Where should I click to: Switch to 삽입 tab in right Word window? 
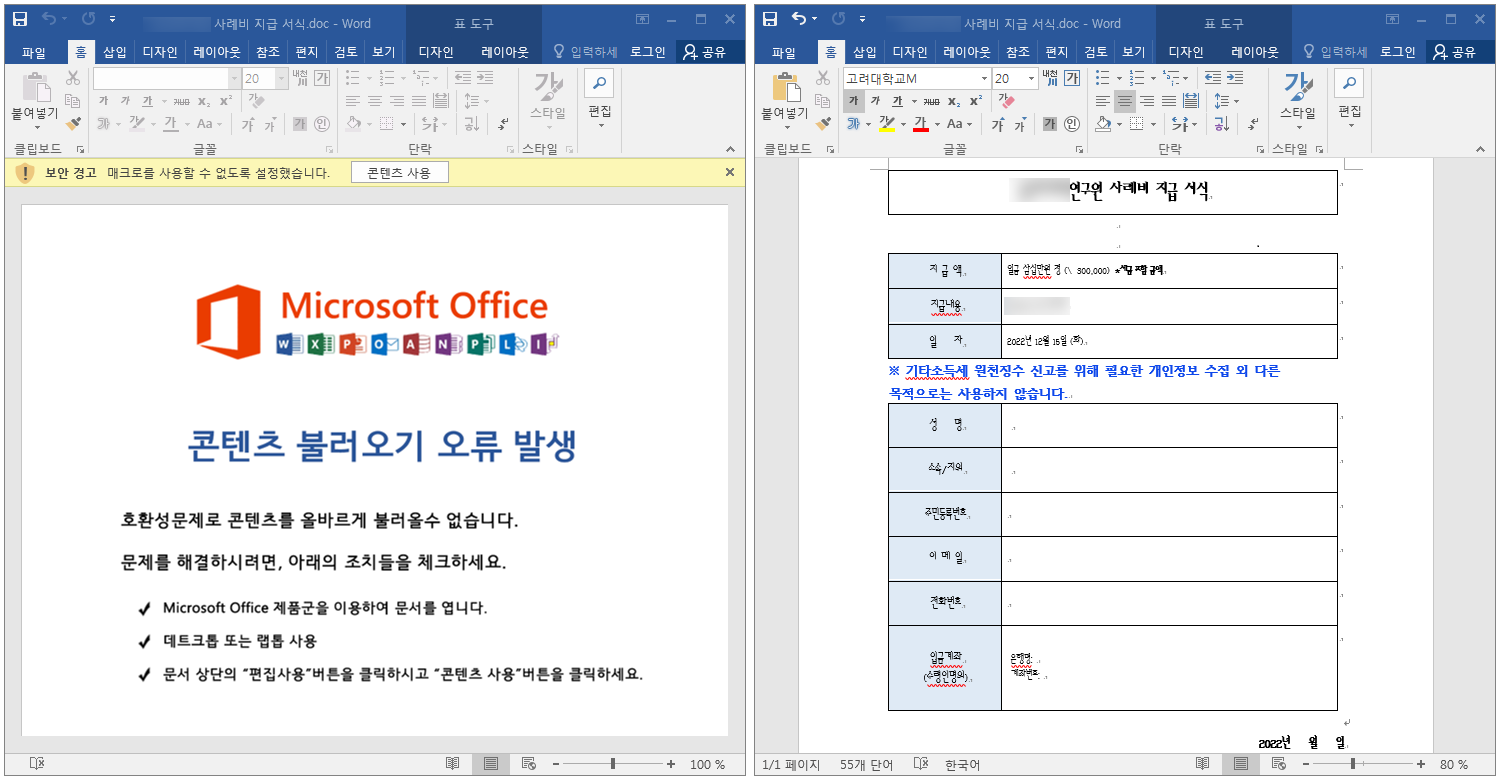click(x=865, y=52)
